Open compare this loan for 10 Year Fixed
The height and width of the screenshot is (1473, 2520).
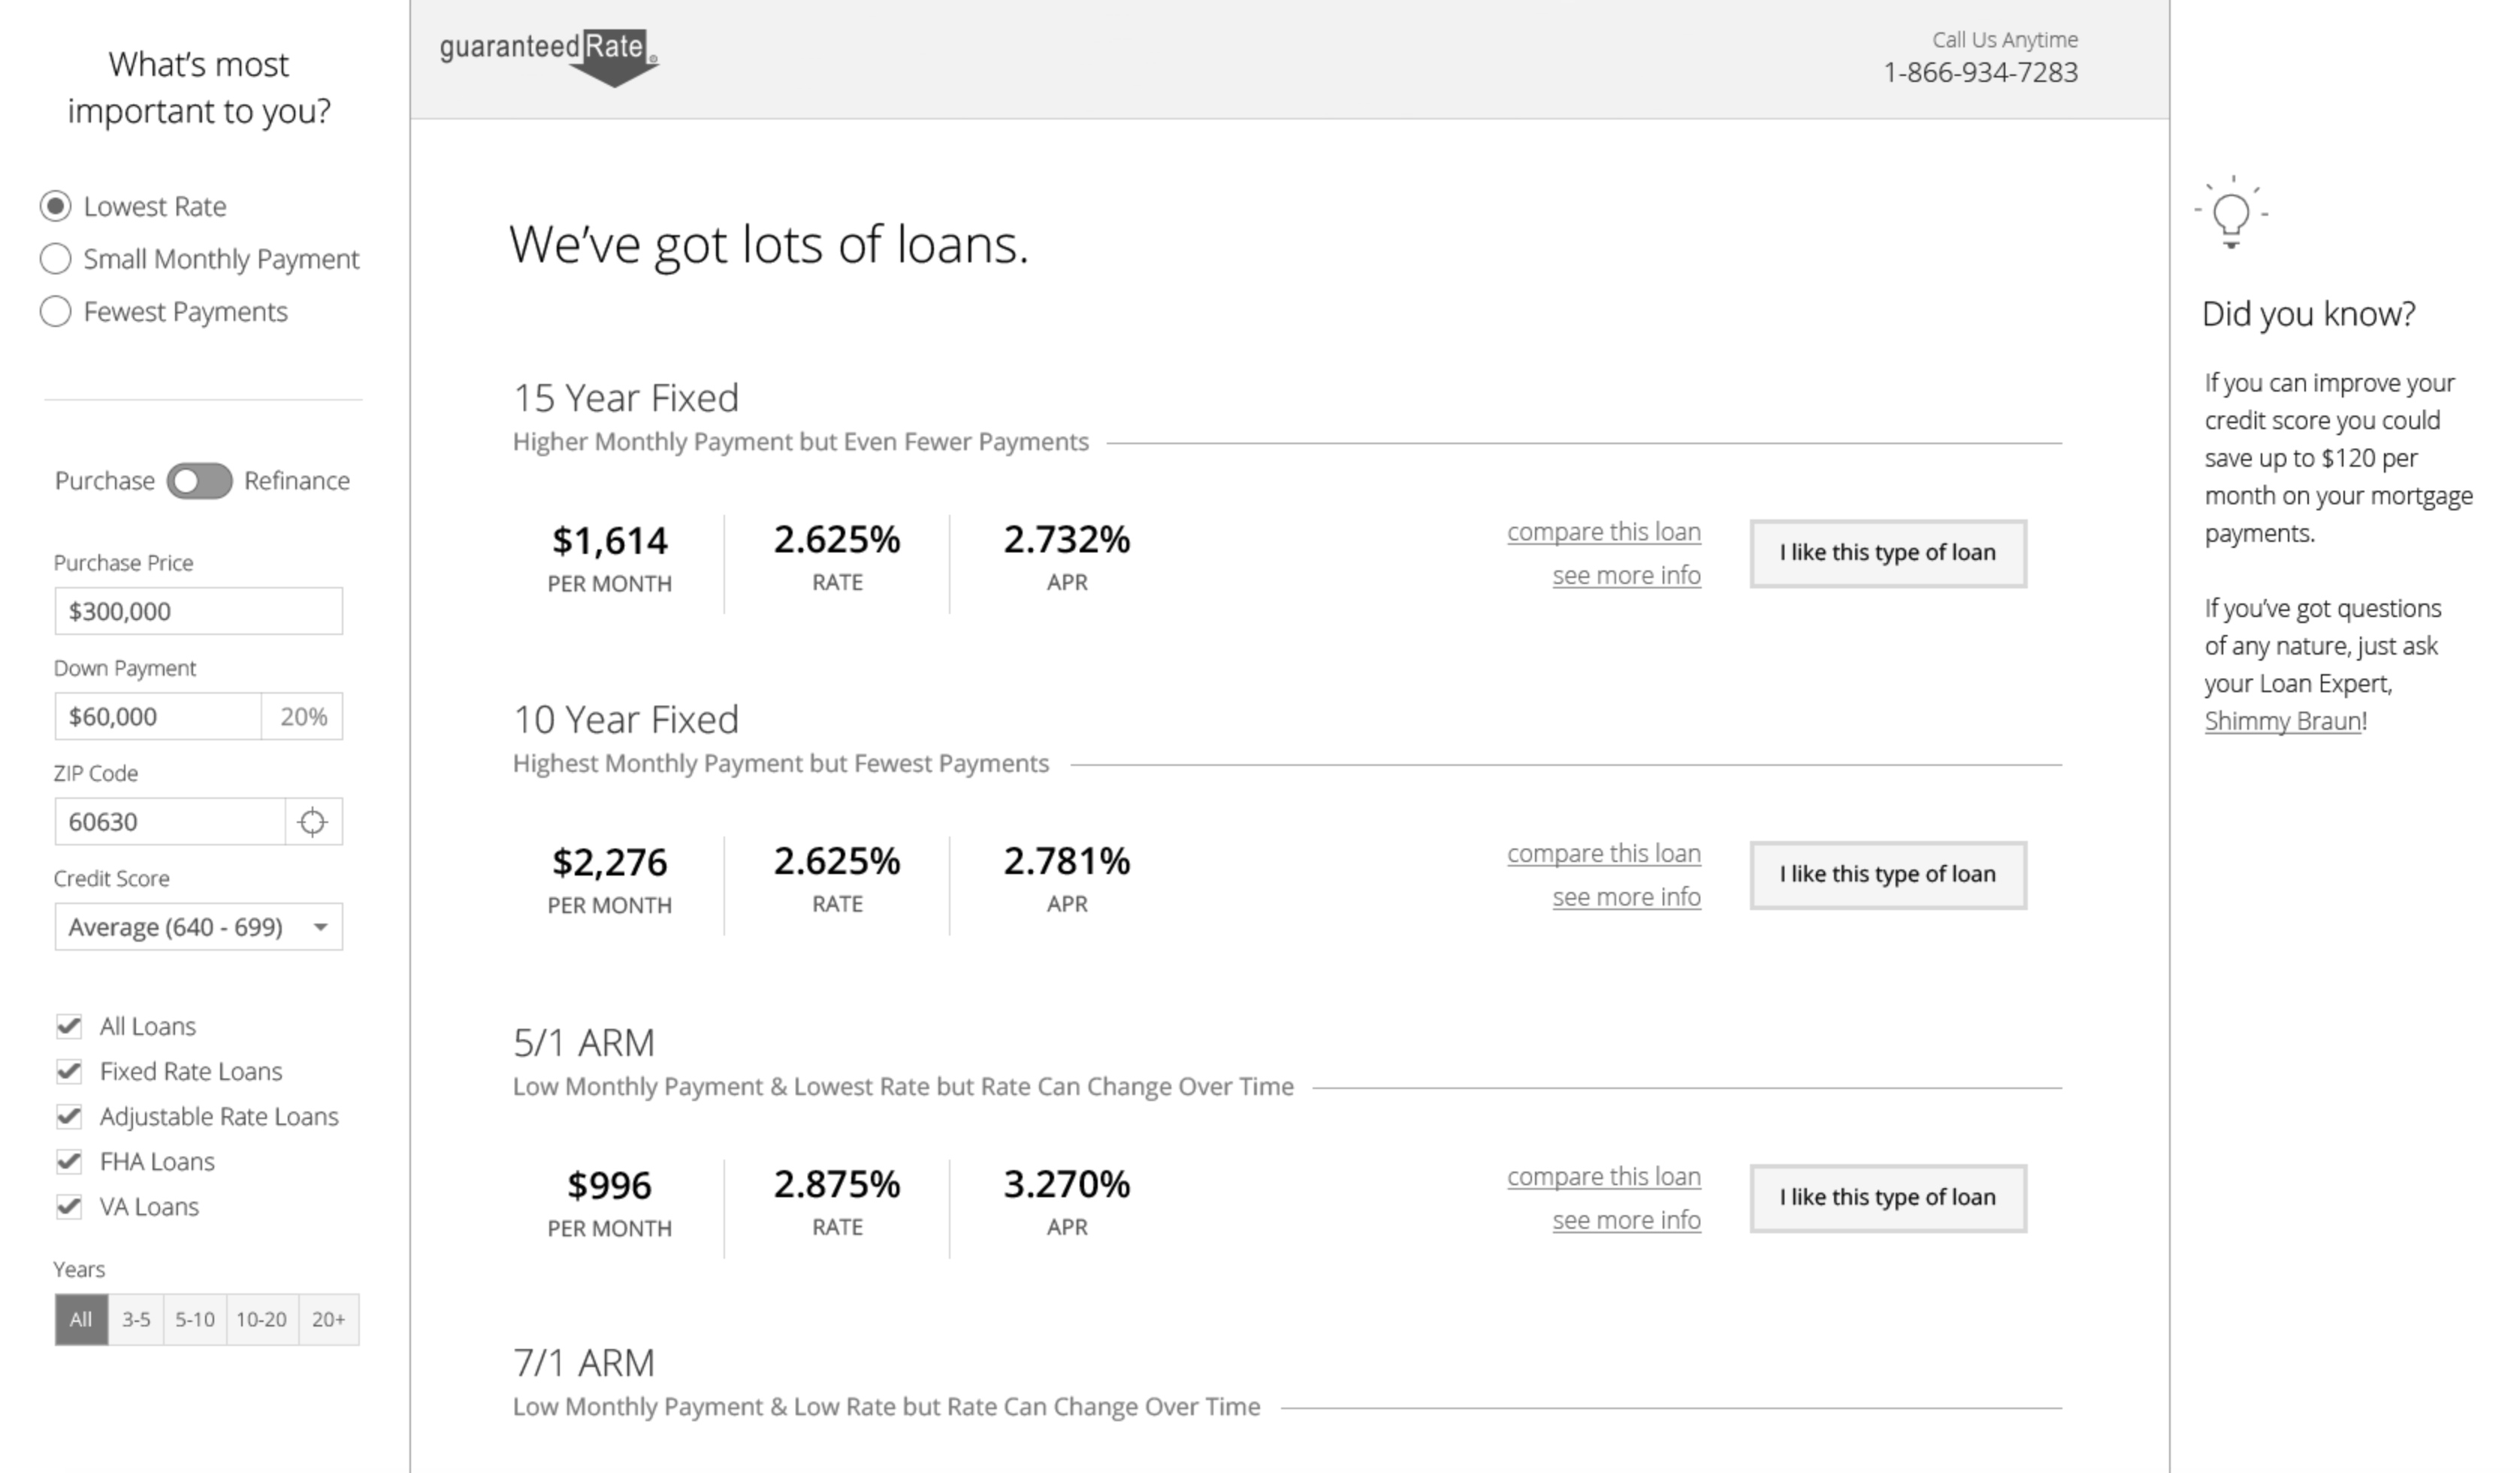click(1603, 853)
